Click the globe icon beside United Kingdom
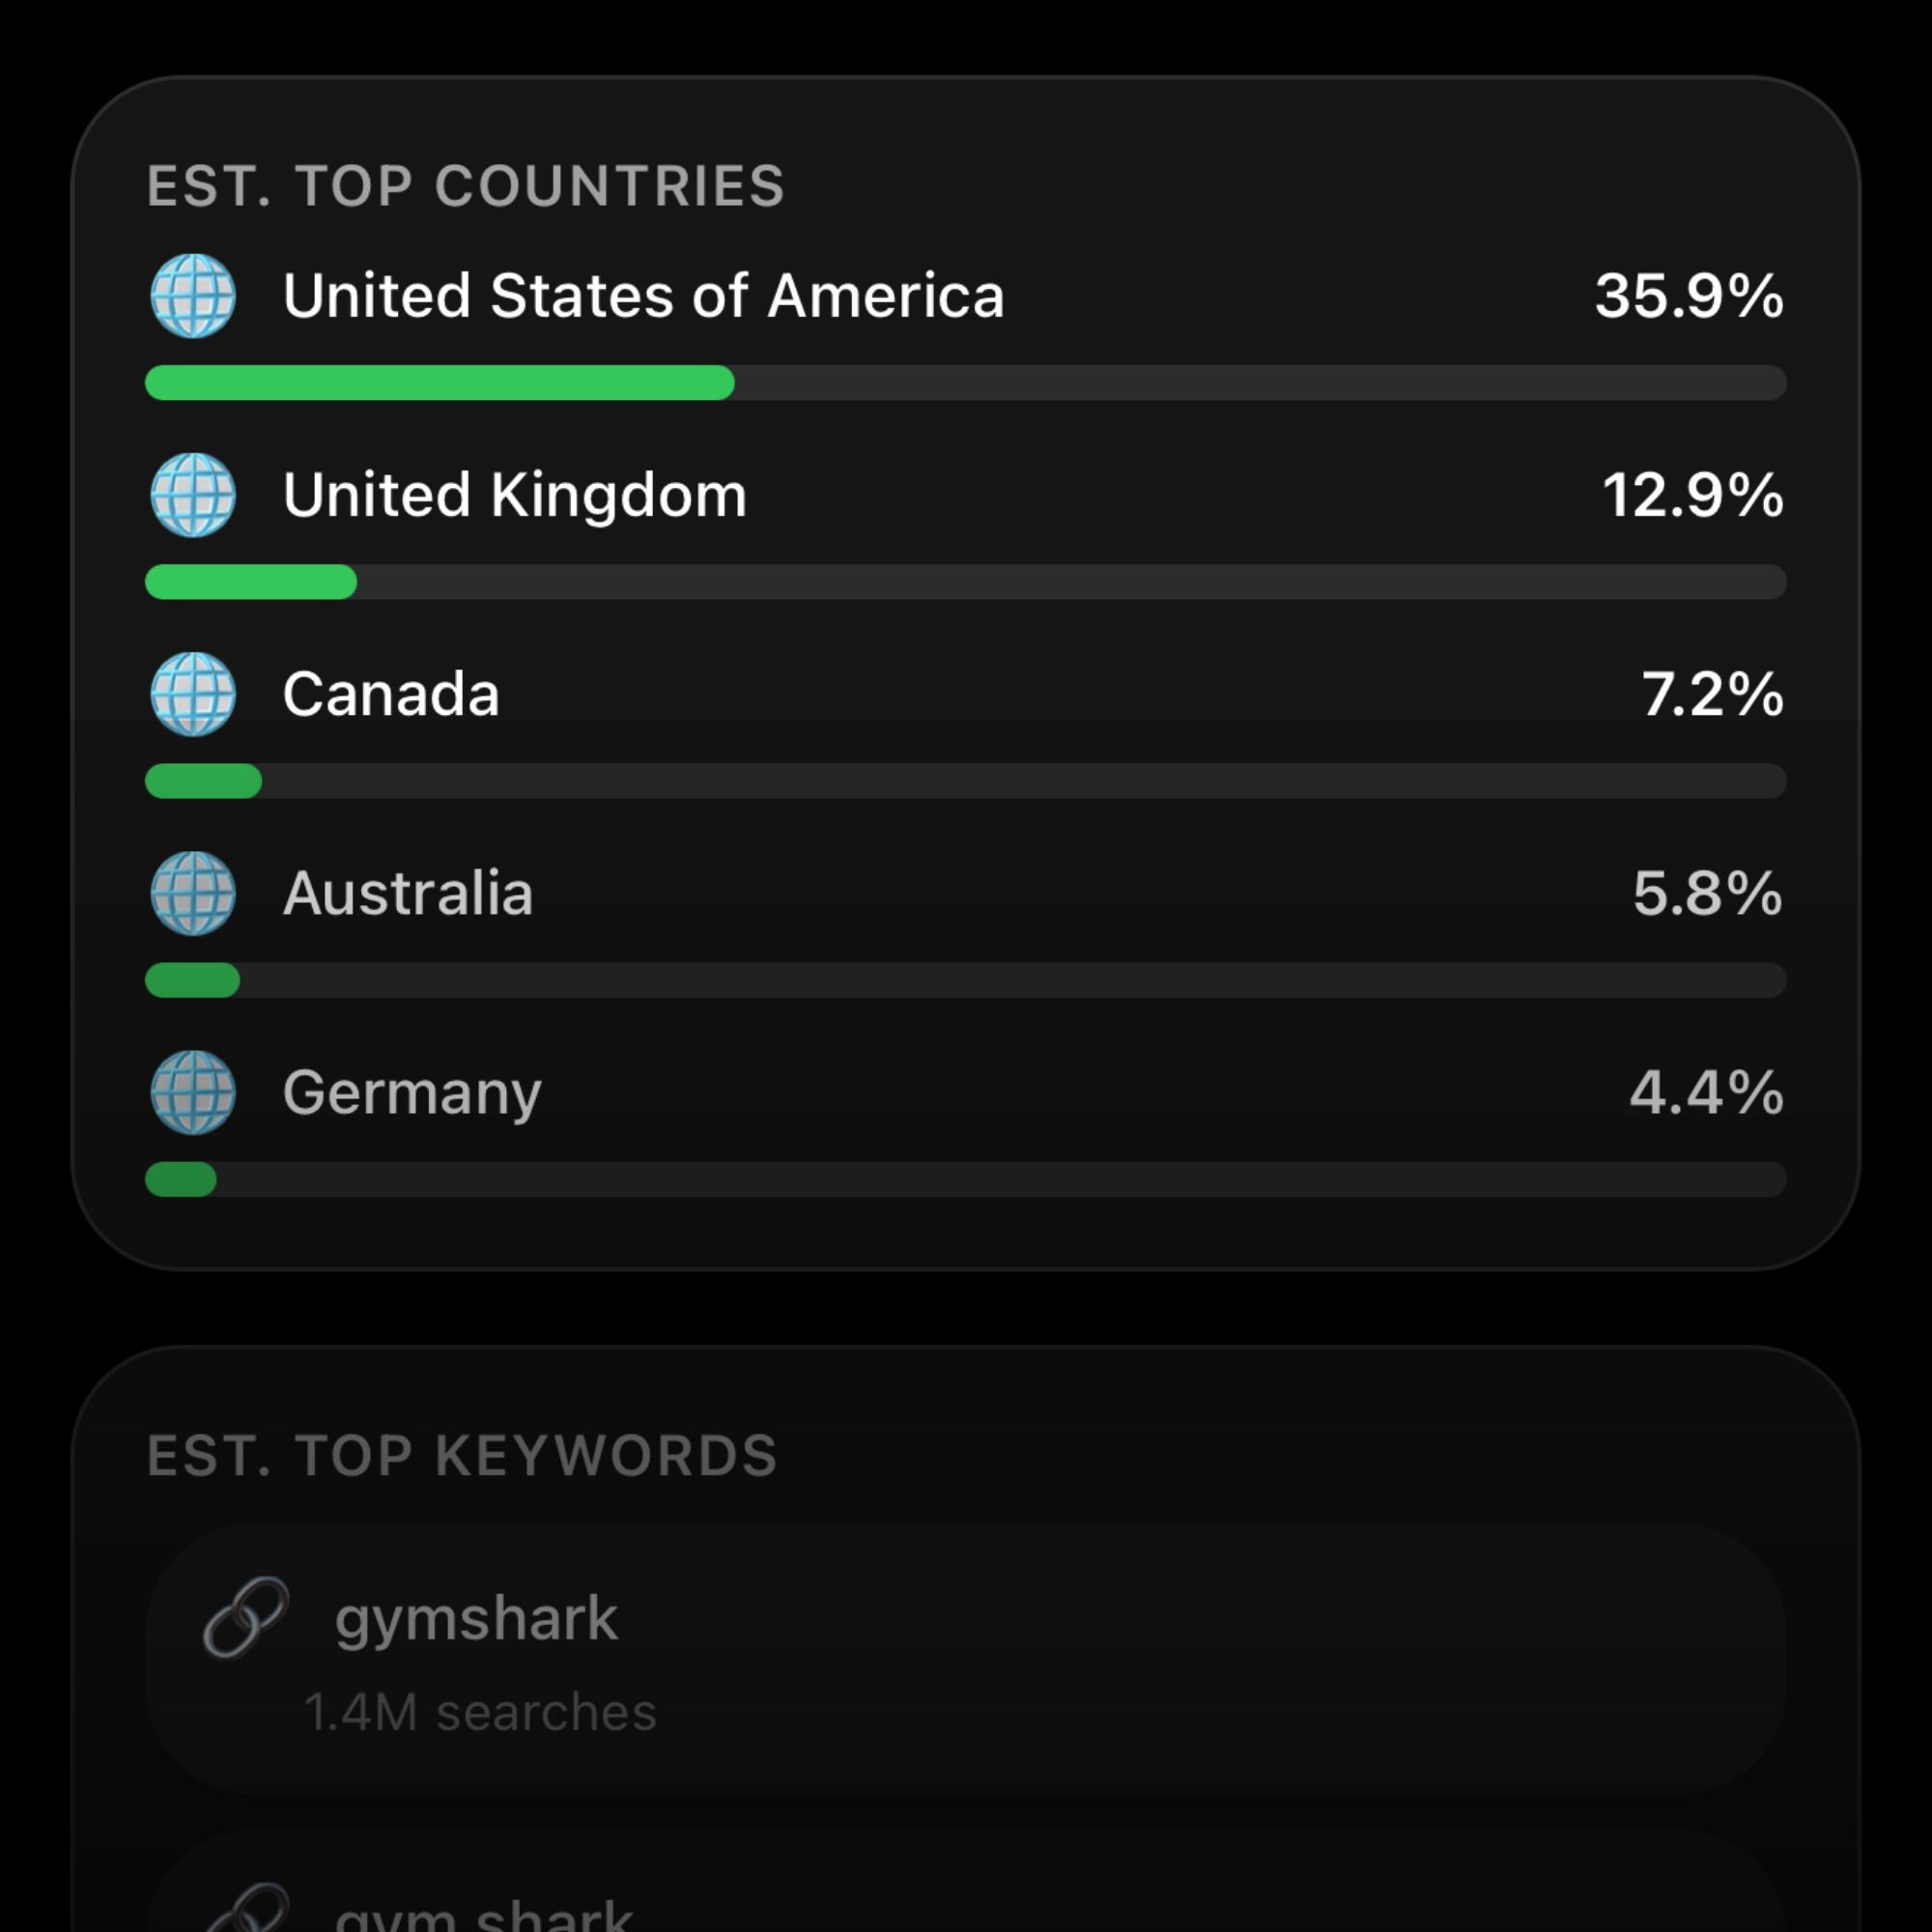 [193, 495]
